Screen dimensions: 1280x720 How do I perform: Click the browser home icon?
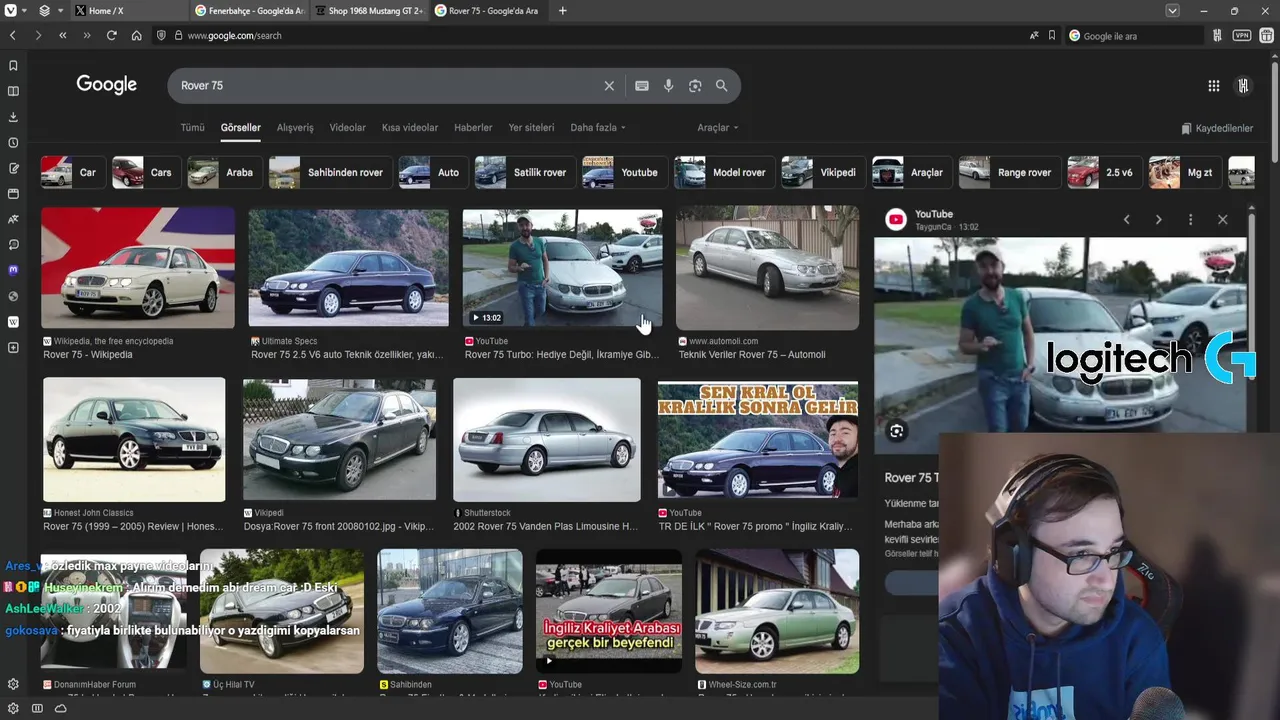[x=136, y=35]
